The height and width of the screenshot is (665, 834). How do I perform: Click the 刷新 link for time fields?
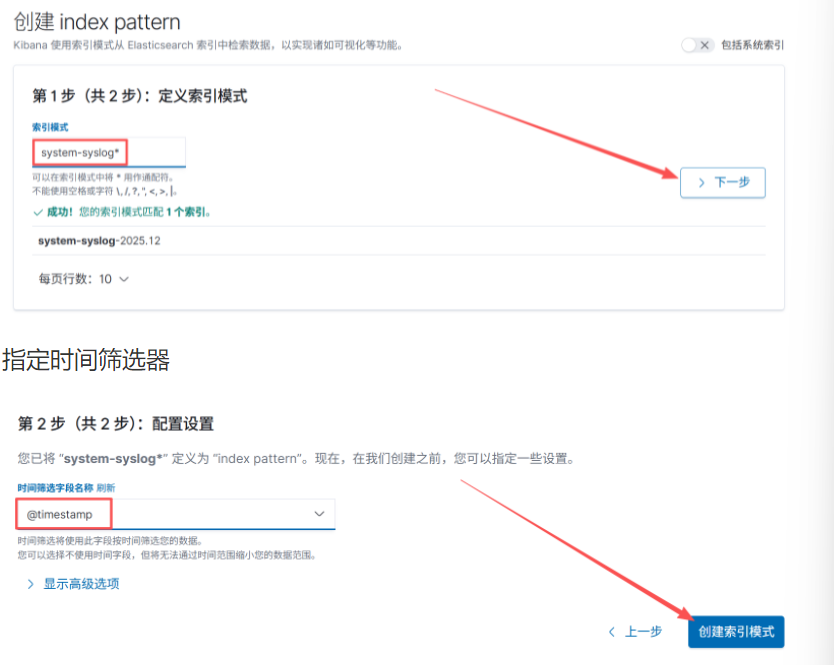[106, 487]
